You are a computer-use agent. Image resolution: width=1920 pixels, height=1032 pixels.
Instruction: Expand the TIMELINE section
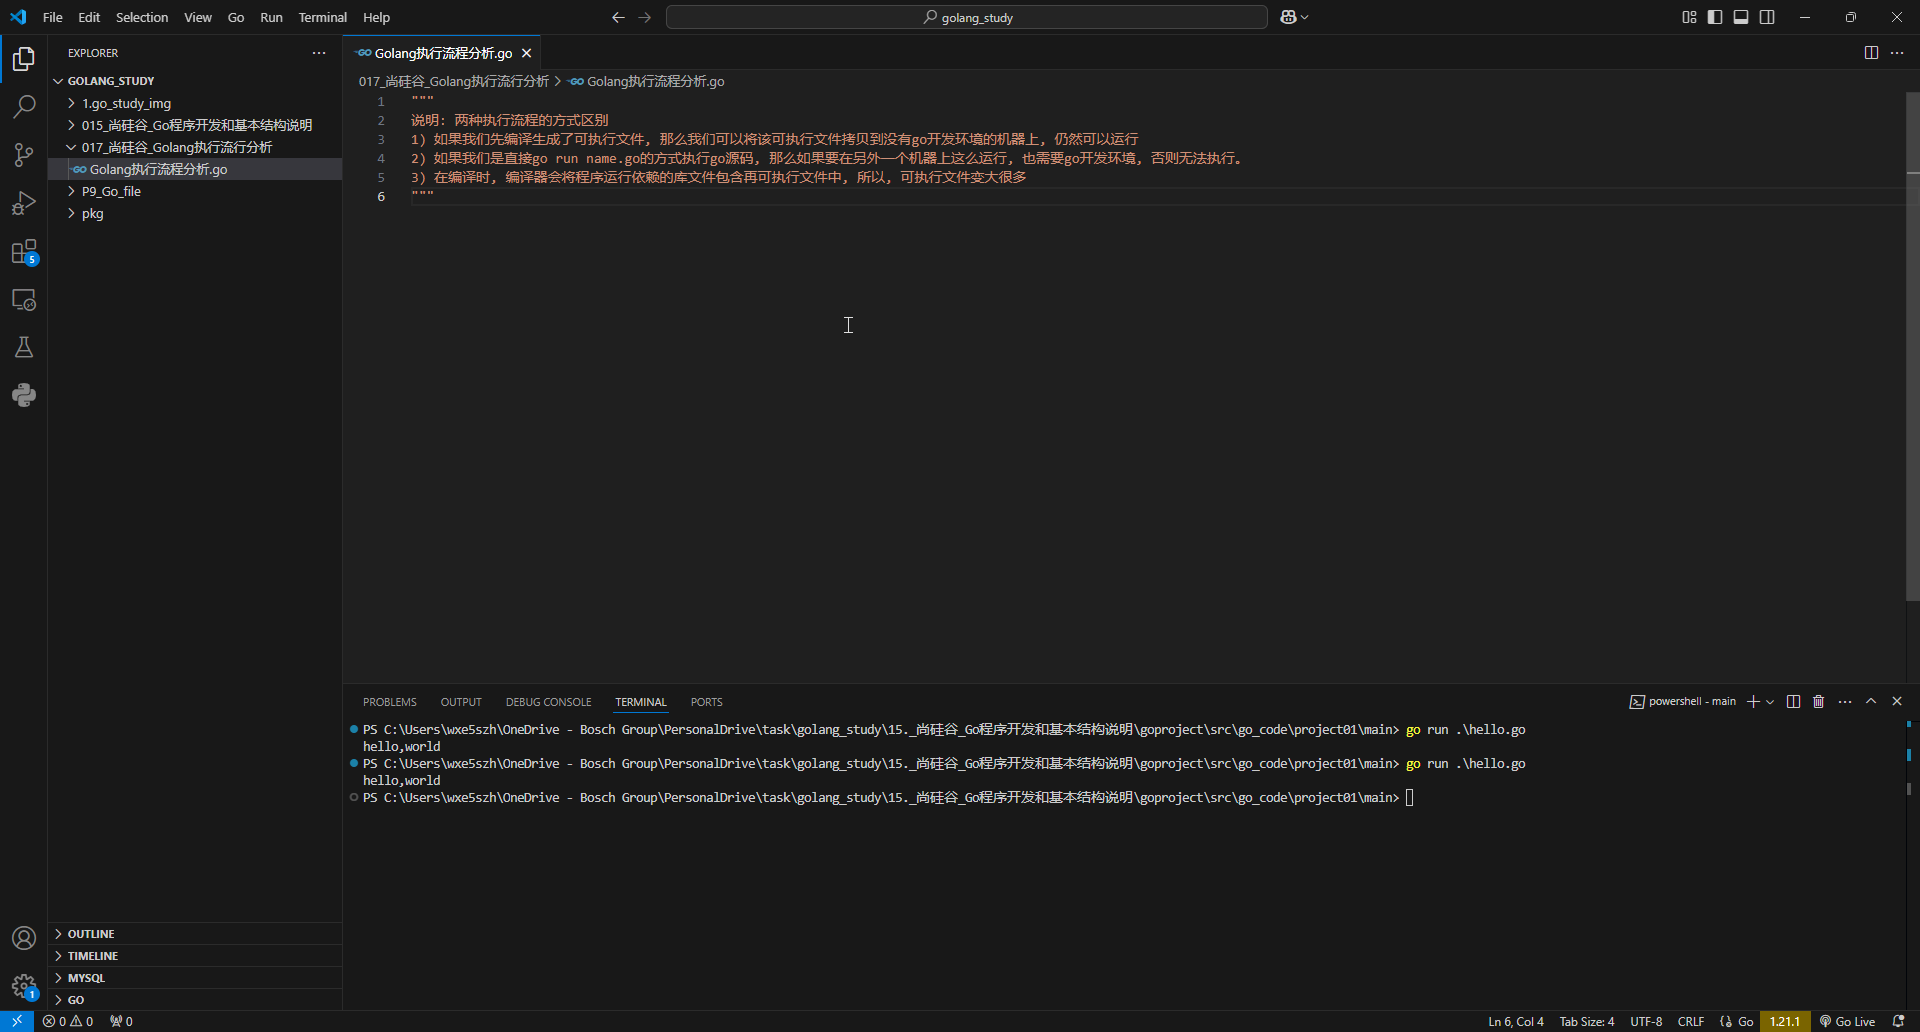click(195, 956)
